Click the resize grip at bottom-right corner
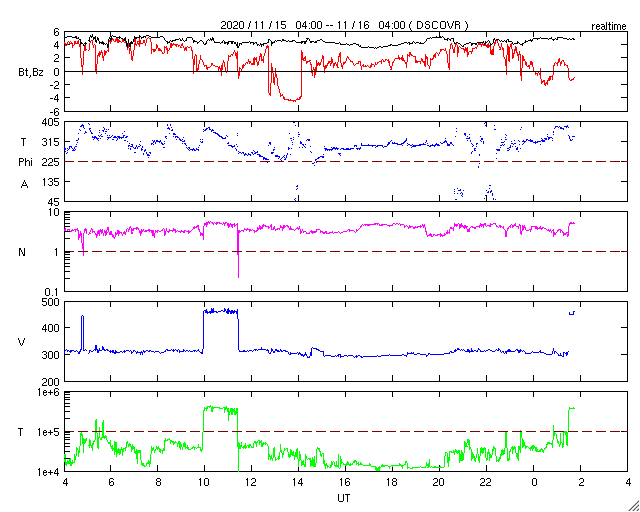Viewport: 640px width, 512px height. [633, 506]
